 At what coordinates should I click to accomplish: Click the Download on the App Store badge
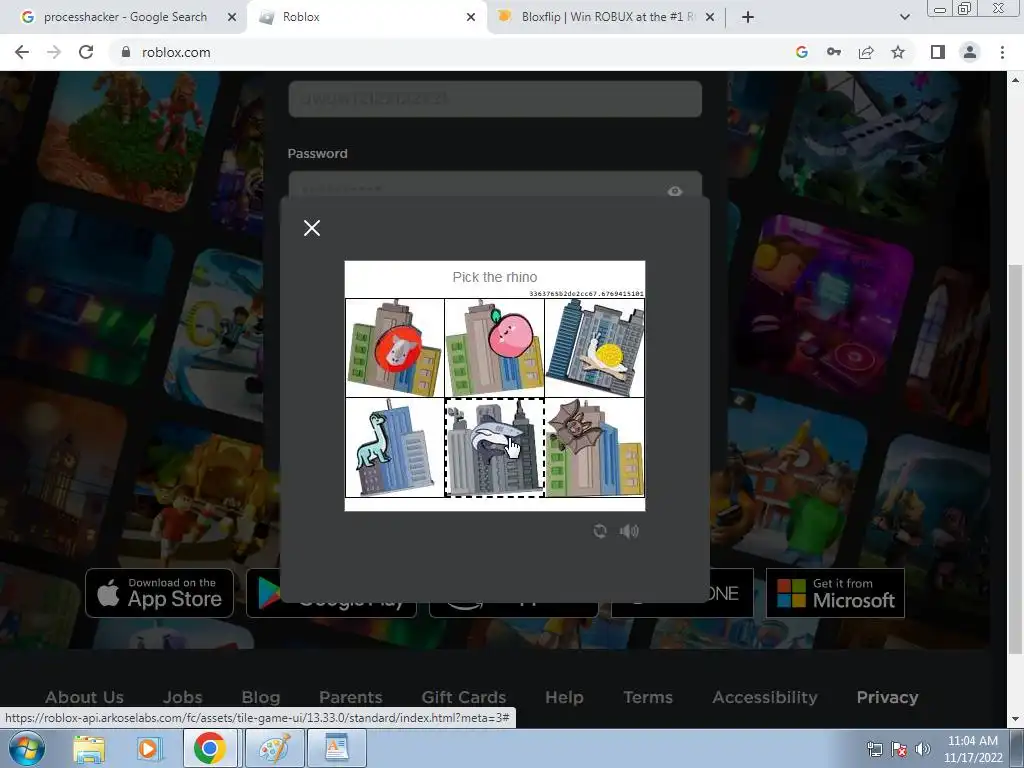tap(159, 593)
